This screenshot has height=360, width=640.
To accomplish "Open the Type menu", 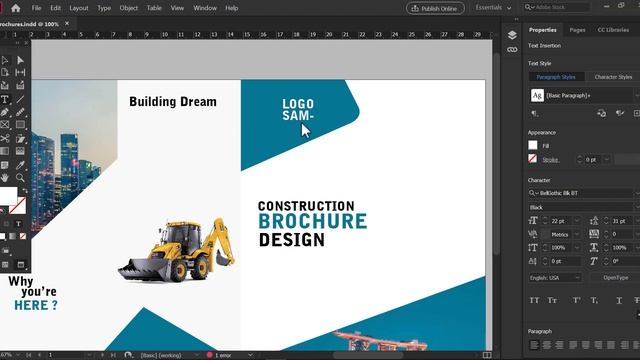I will 104,8.
